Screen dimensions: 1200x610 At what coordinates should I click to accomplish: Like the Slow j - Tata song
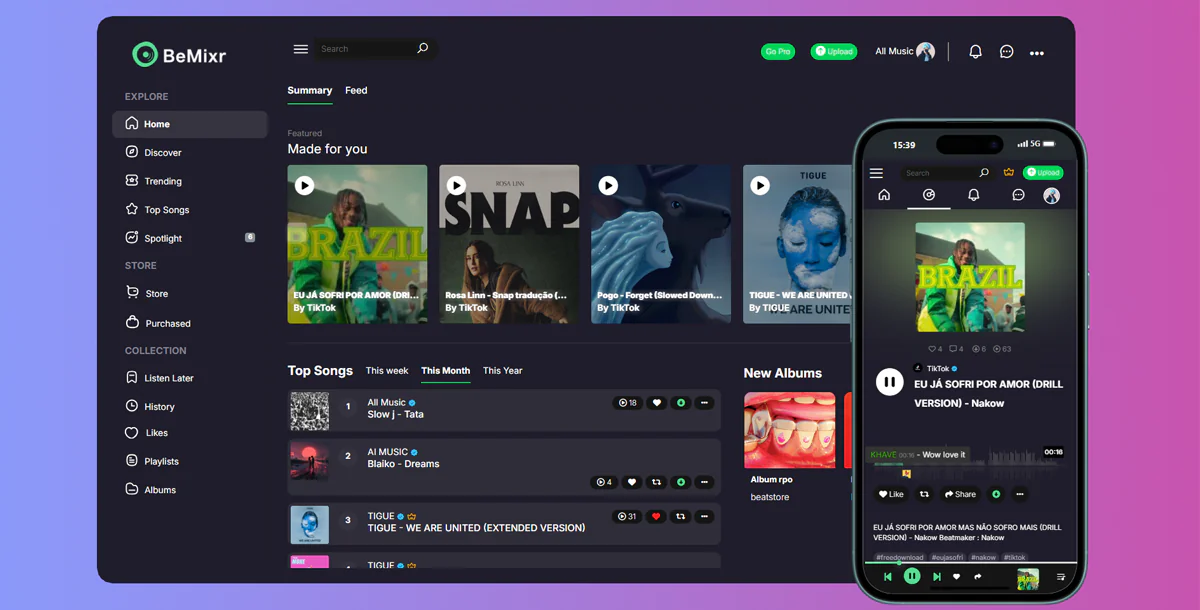[656, 403]
